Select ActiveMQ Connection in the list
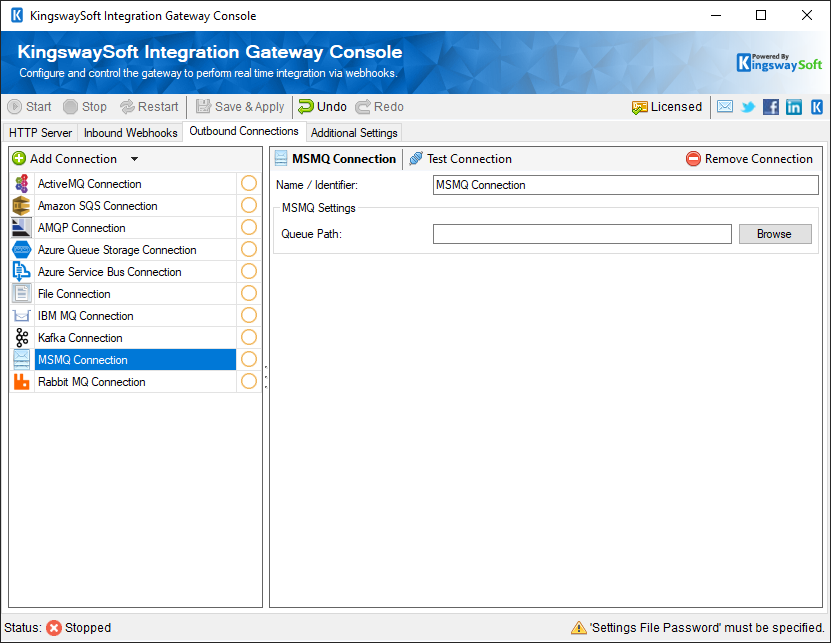Image resolution: width=831 pixels, height=643 pixels. tap(135, 184)
